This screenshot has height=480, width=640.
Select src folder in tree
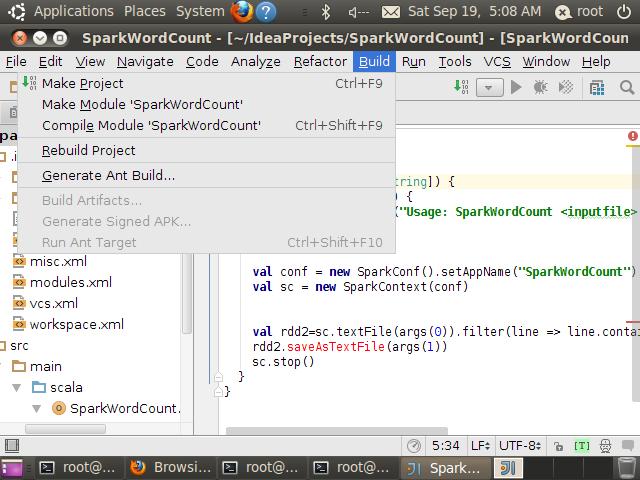tap(19, 346)
